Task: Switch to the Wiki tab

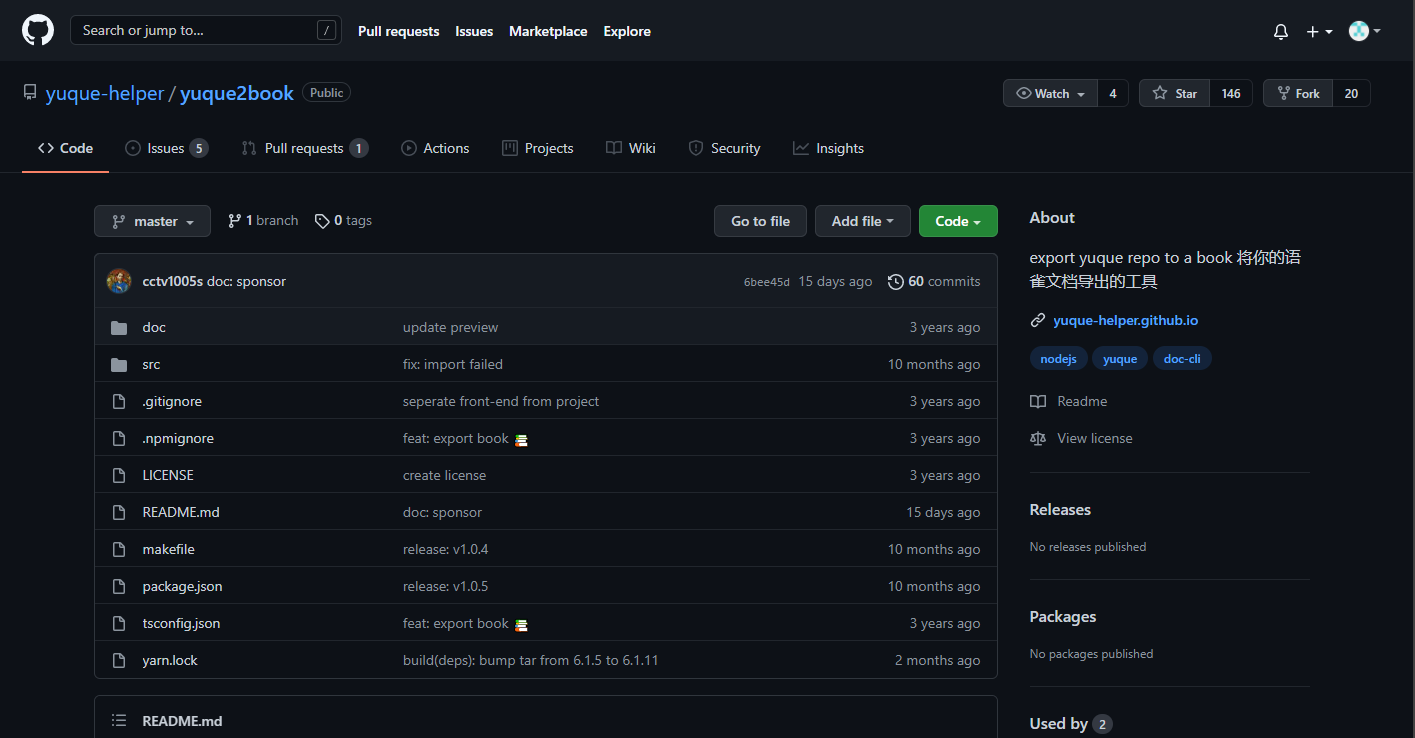Action: click(631, 148)
